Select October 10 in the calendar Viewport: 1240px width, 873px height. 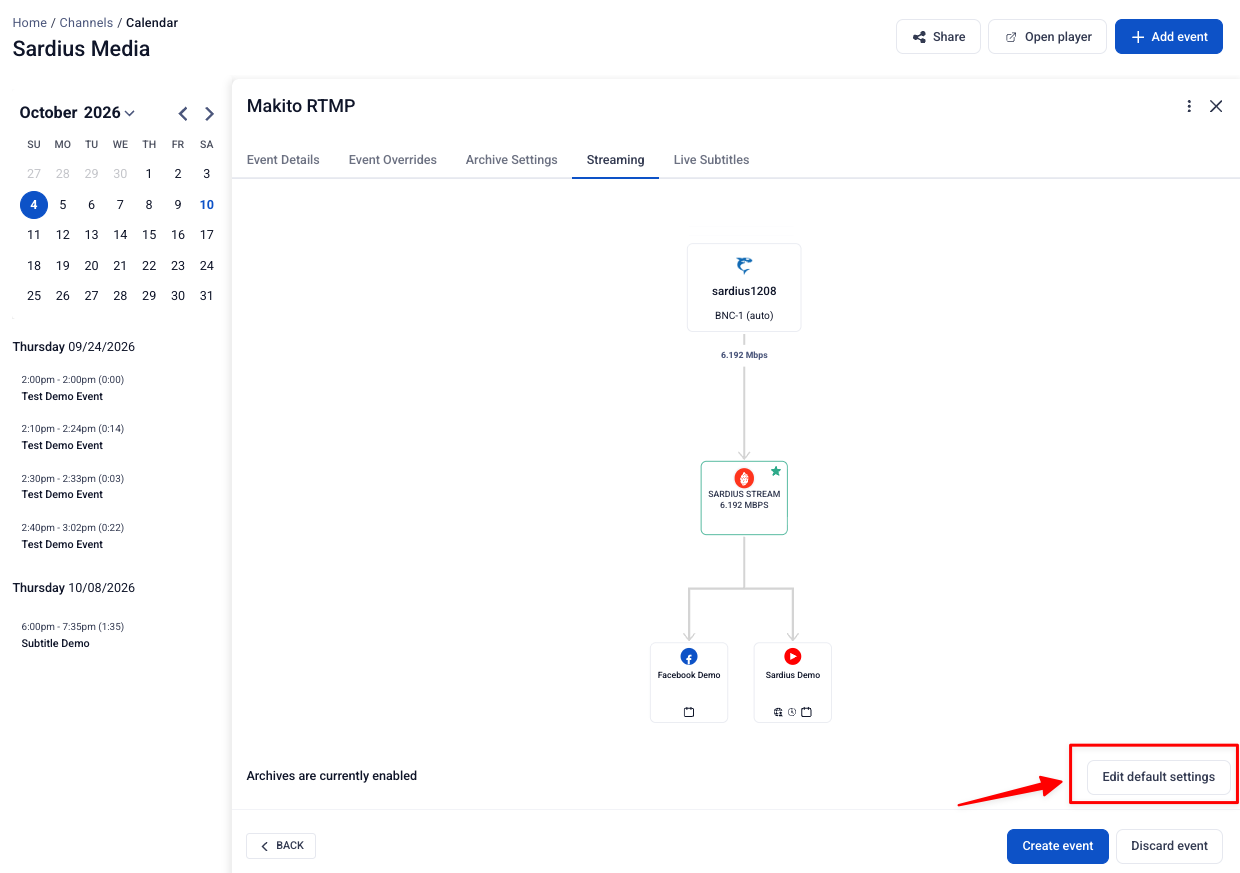pyautogui.click(x=207, y=205)
